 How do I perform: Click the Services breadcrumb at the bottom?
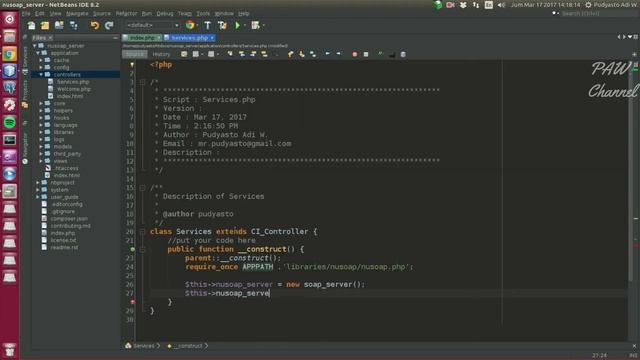click(144, 346)
